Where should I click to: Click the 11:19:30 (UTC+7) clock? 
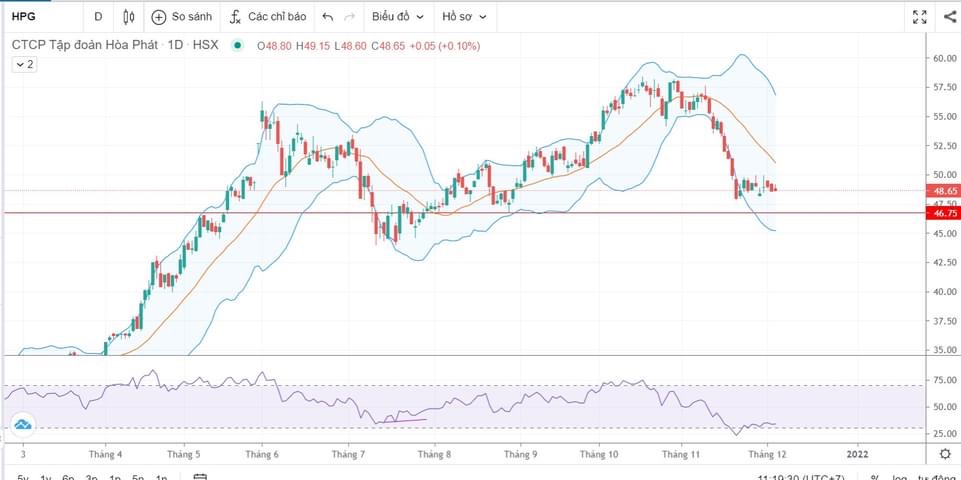point(800,477)
